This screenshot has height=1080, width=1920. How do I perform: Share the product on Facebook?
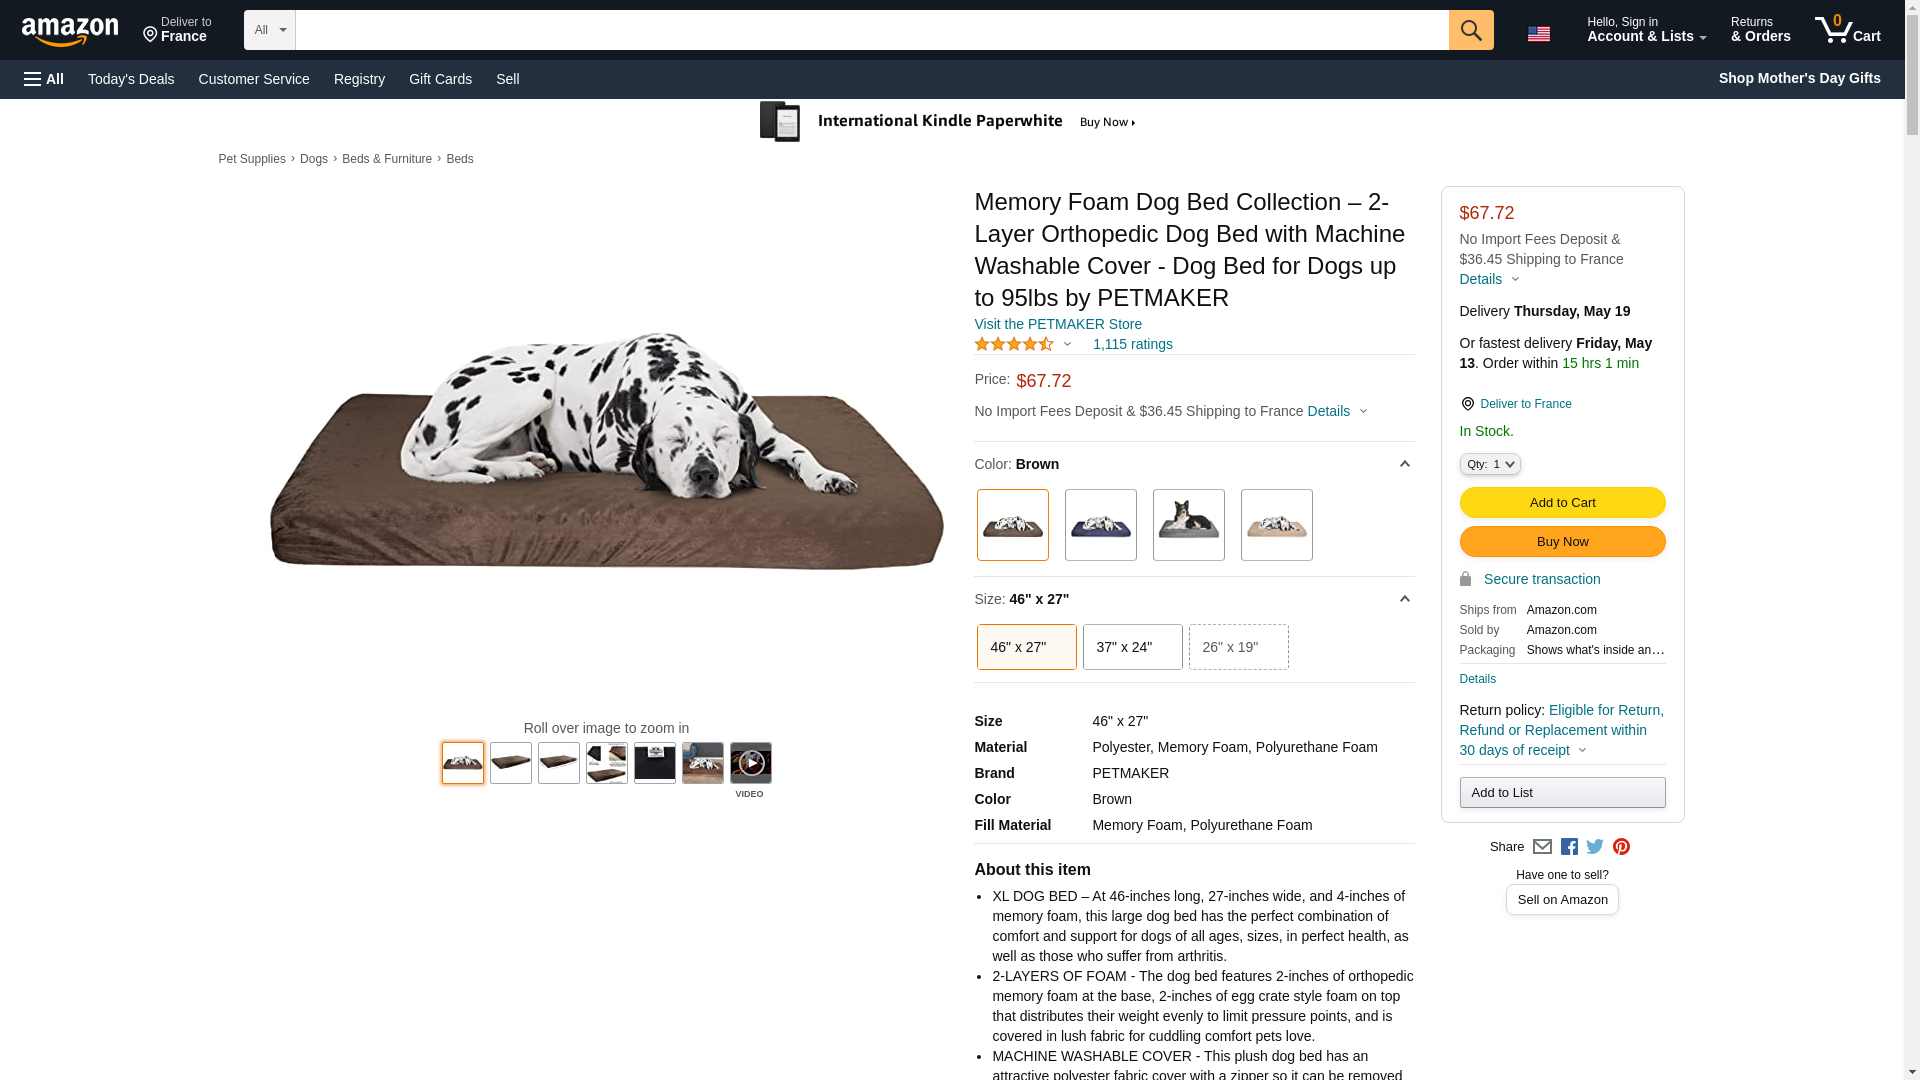pos(1569,847)
